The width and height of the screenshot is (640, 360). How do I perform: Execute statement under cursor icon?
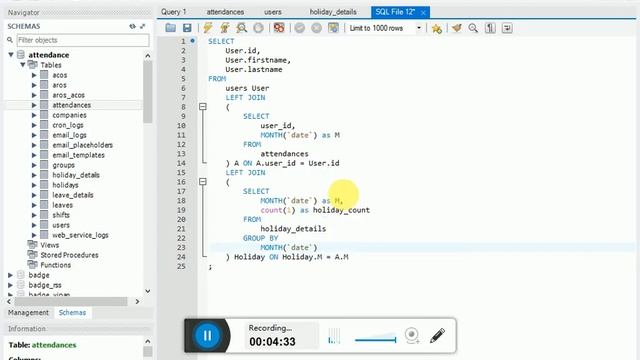224,28
